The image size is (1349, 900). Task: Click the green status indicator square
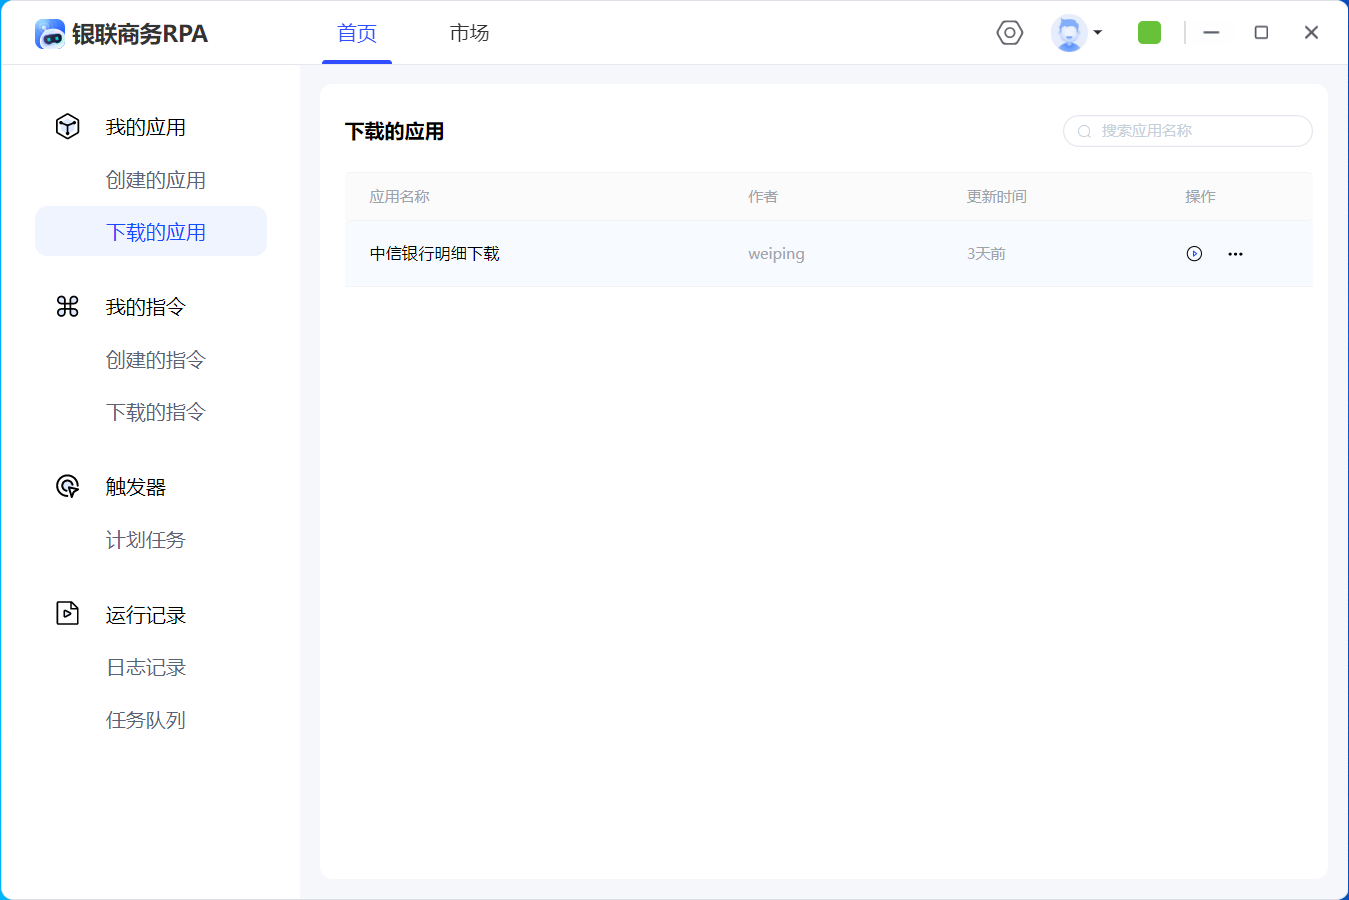coord(1149,33)
